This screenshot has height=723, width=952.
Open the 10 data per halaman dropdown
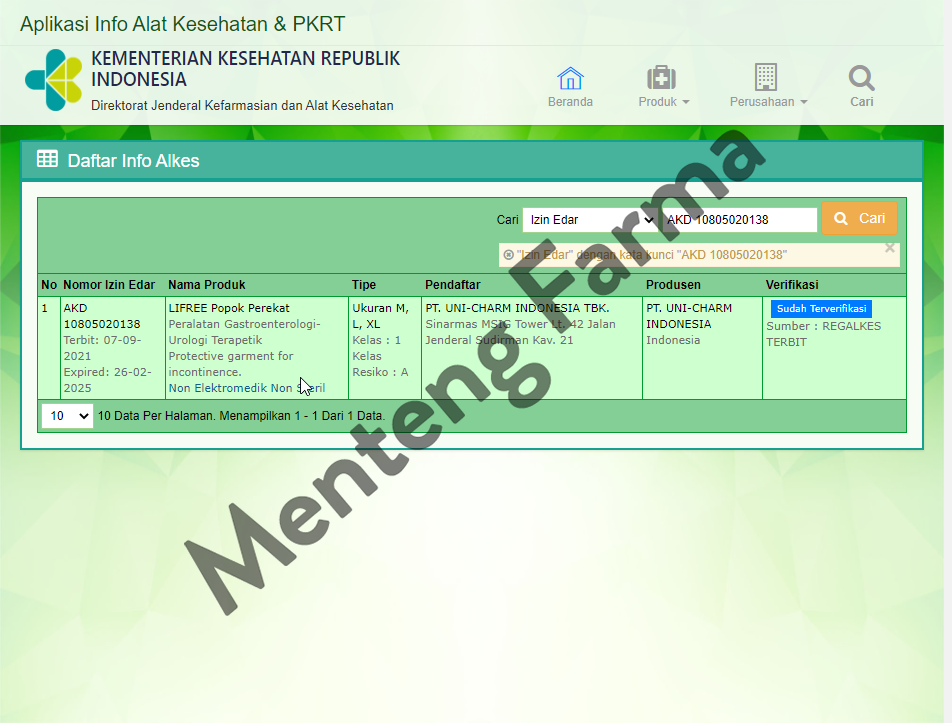(66, 415)
